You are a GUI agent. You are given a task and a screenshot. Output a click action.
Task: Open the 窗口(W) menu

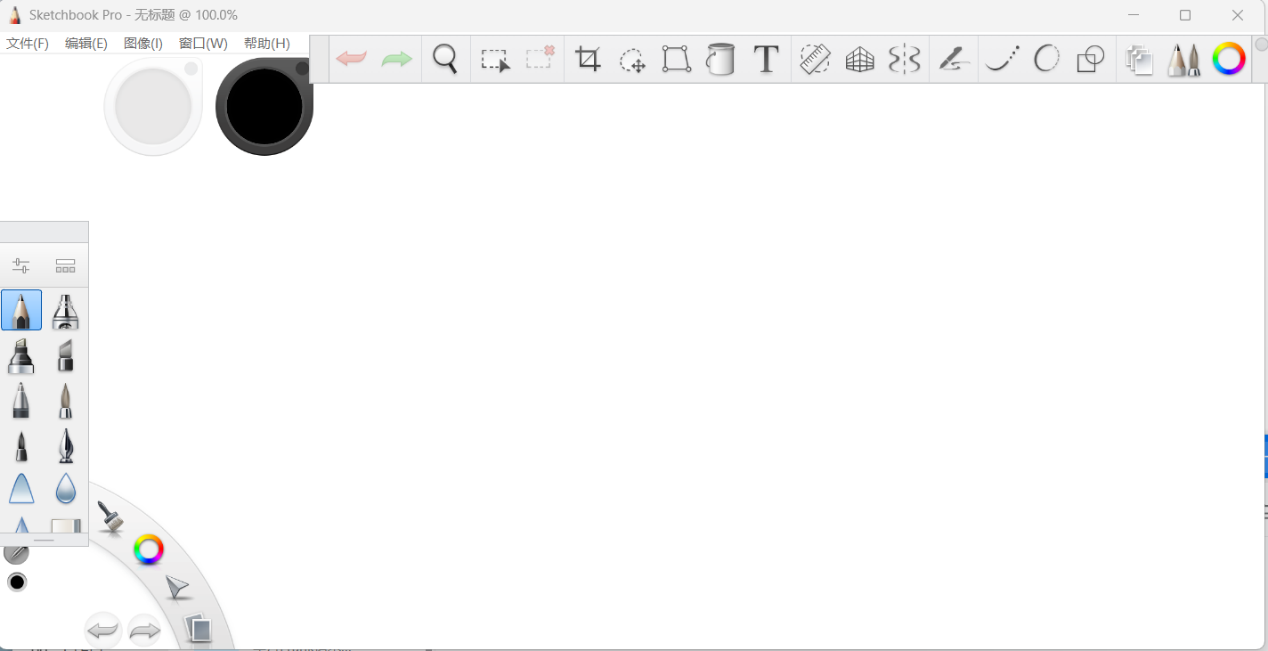click(x=203, y=44)
